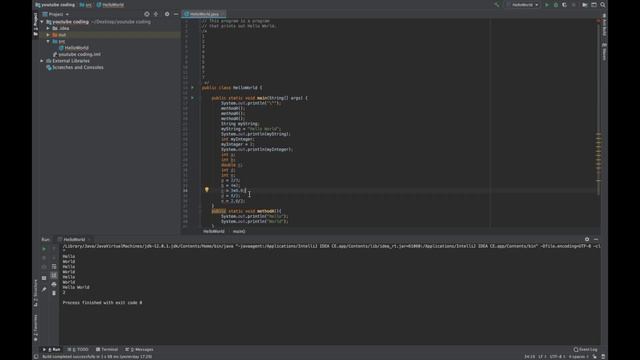The height and width of the screenshot is (360, 640).
Task: Toggle scroll to end in Run console
Action: point(54,276)
